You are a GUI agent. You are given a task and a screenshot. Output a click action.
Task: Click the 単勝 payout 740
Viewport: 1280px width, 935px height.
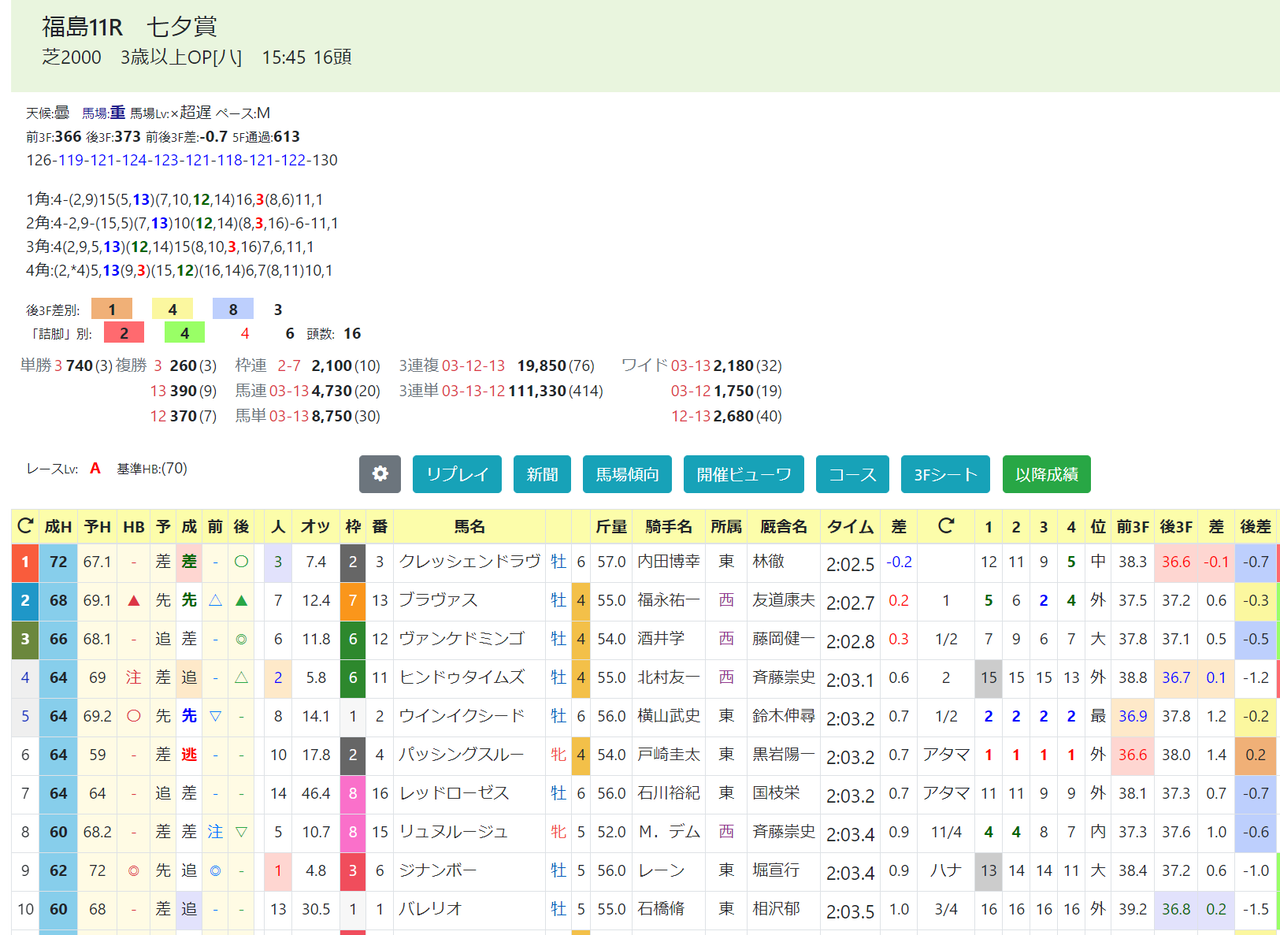[80, 365]
